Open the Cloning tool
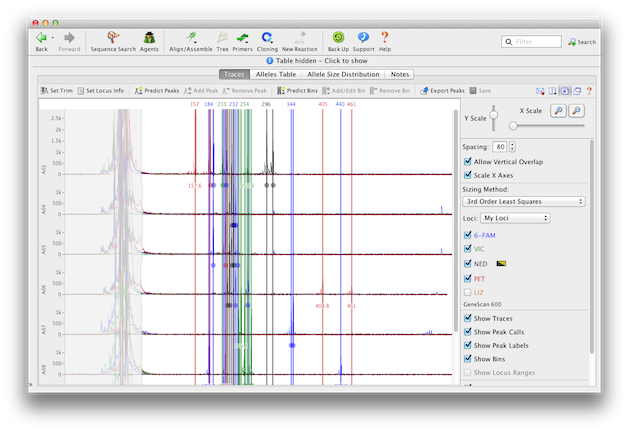 (267, 39)
